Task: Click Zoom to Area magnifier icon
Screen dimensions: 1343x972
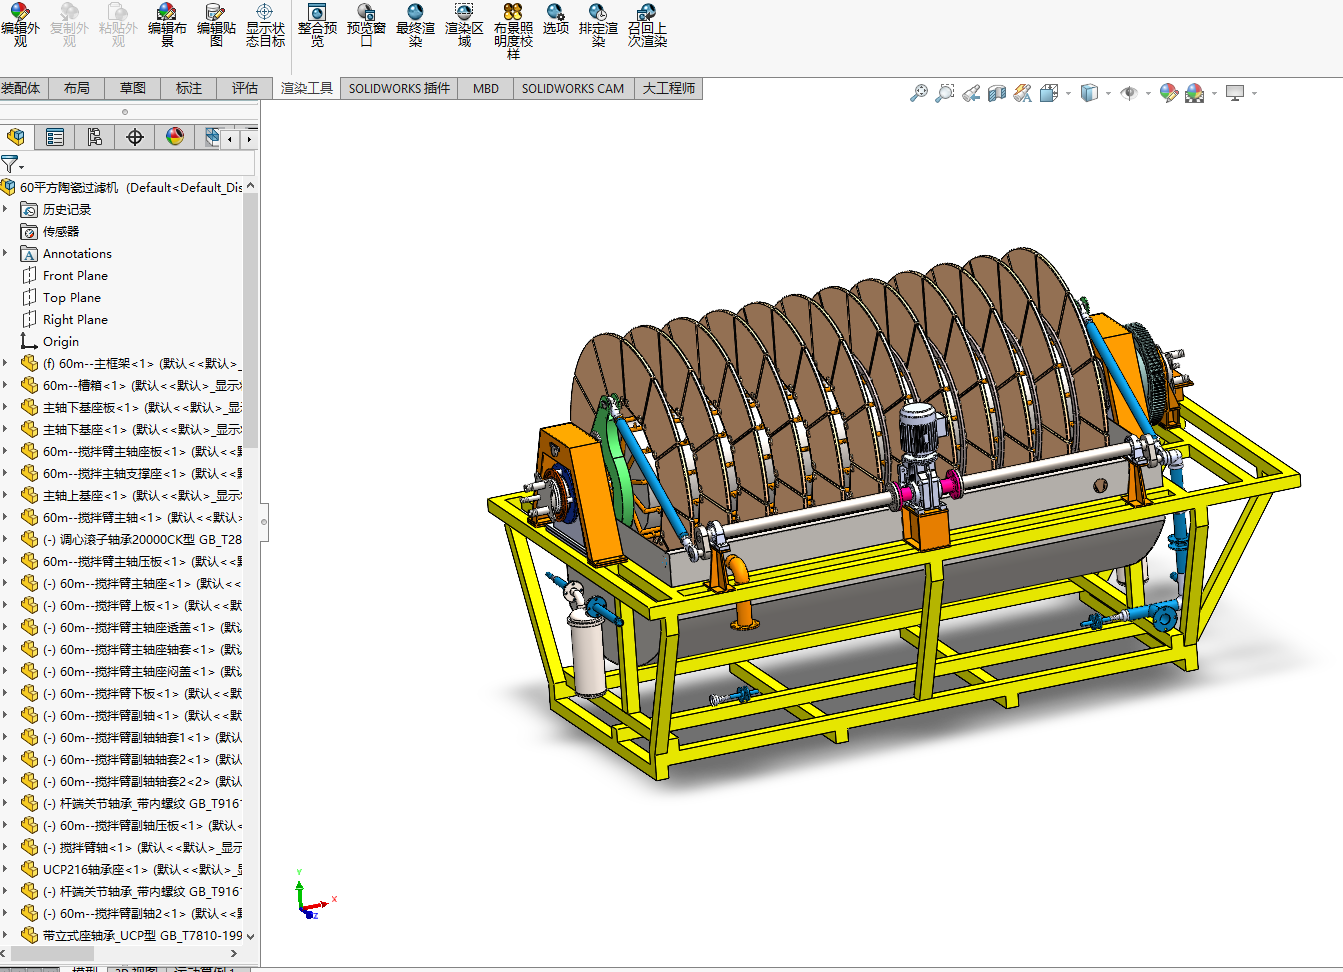Action: tap(944, 93)
